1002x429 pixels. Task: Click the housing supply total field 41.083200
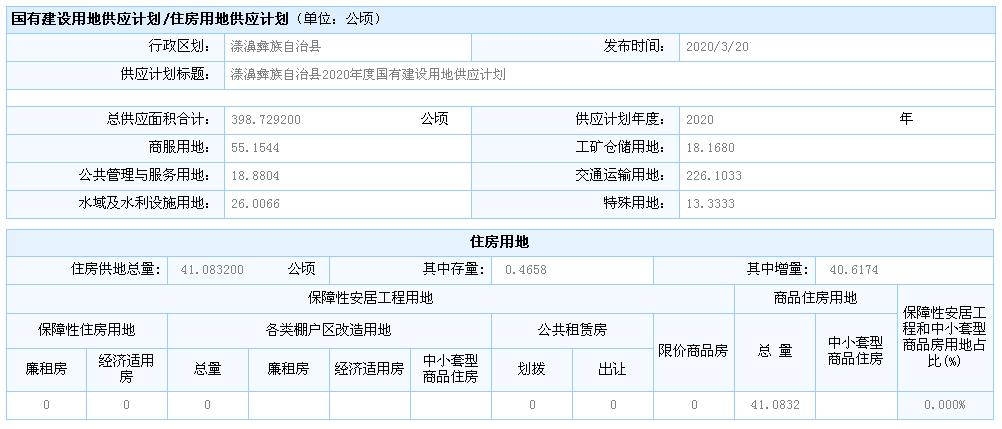pyautogui.click(x=212, y=270)
